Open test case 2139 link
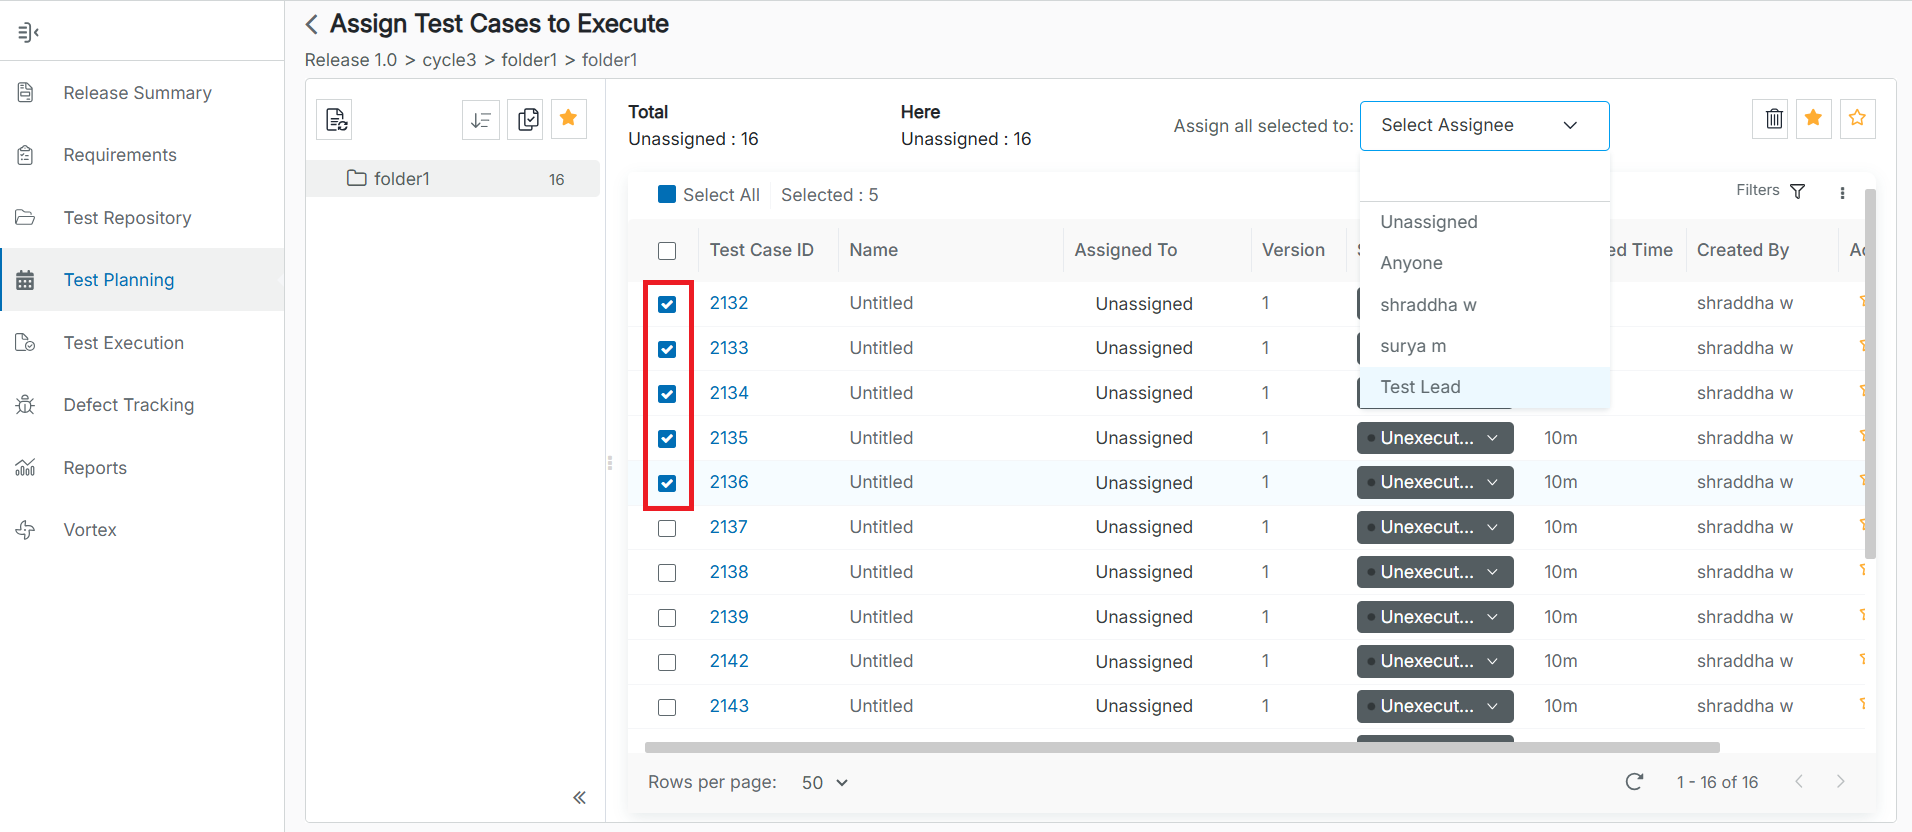The height and width of the screenshot is (832, 1912). [728, 617]
